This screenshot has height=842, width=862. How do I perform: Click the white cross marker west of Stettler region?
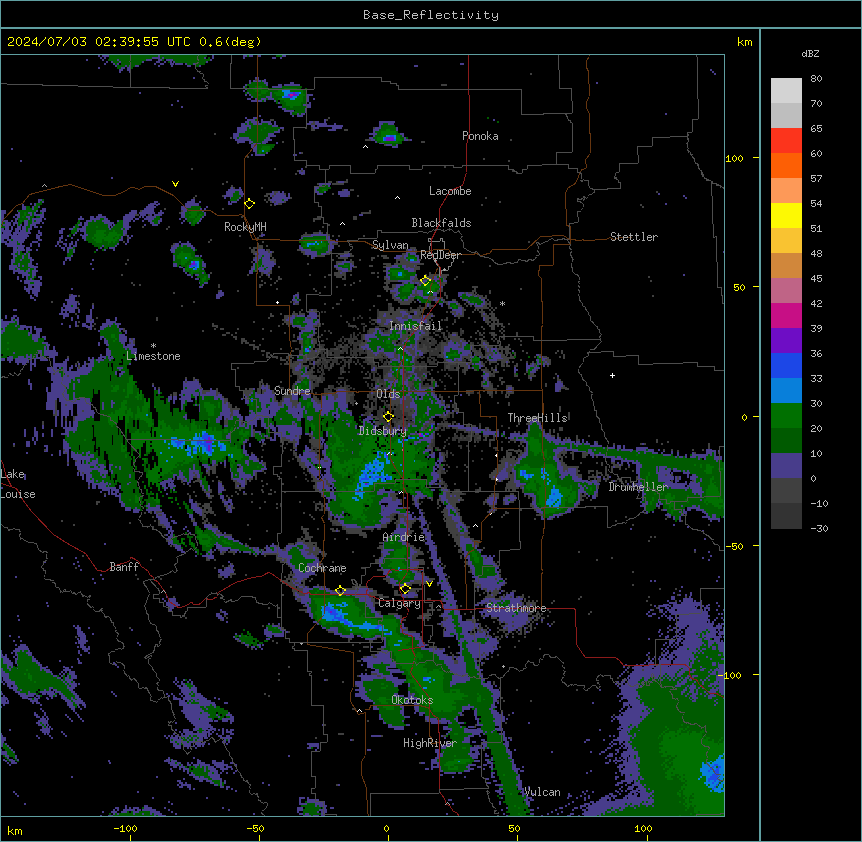tap(612, 375)
